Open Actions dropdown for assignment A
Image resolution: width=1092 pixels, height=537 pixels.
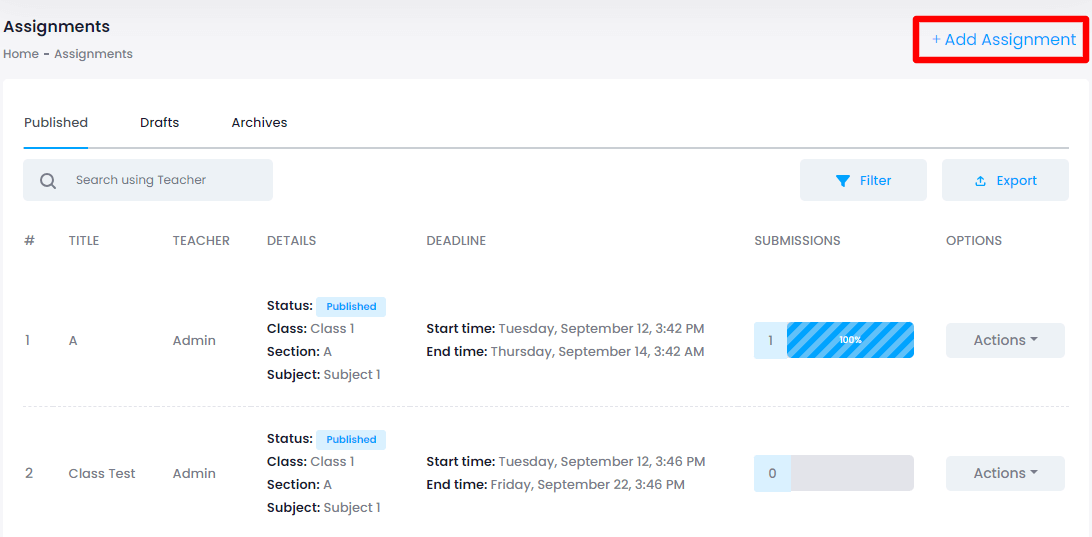(1005, 340)
